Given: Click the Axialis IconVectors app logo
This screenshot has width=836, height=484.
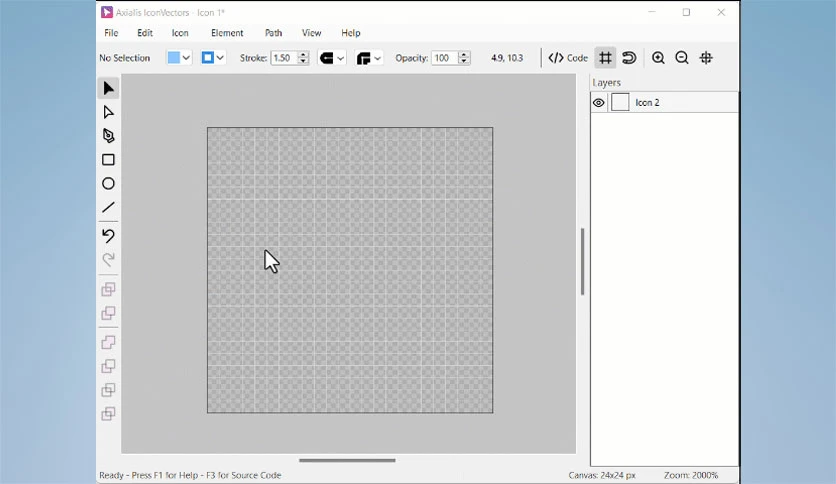Looking at the screenshot, I should pos(107,12).
